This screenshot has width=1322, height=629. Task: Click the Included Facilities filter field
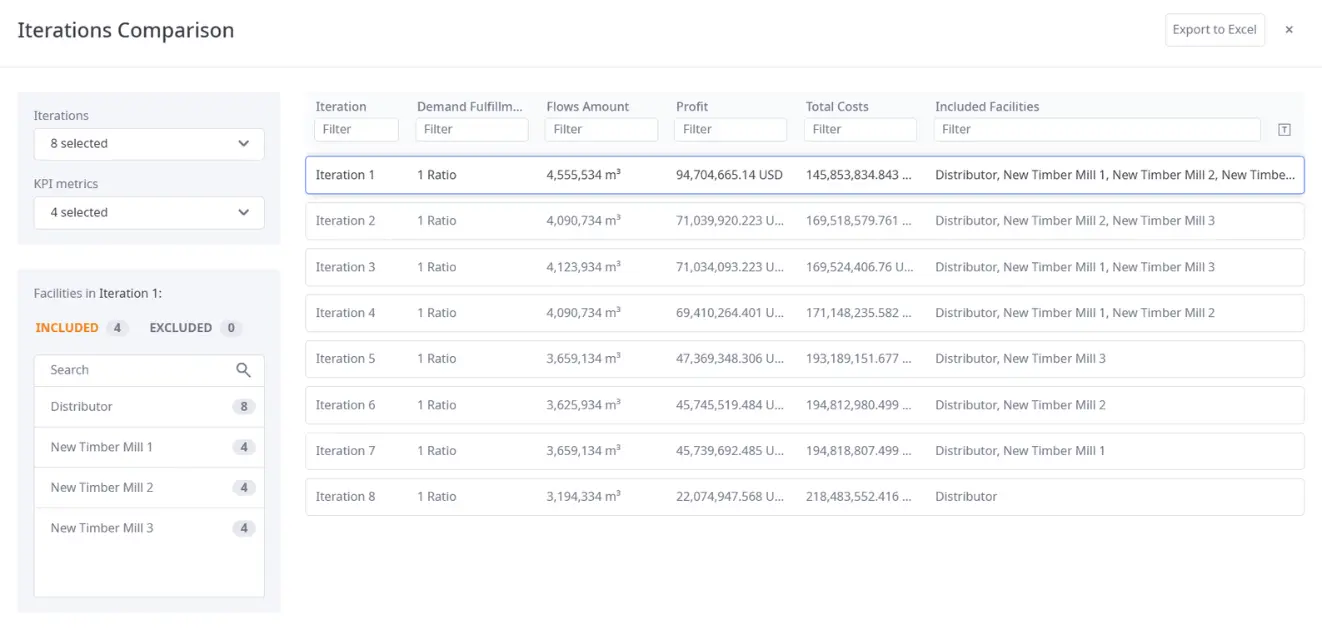pos(1096,129)
